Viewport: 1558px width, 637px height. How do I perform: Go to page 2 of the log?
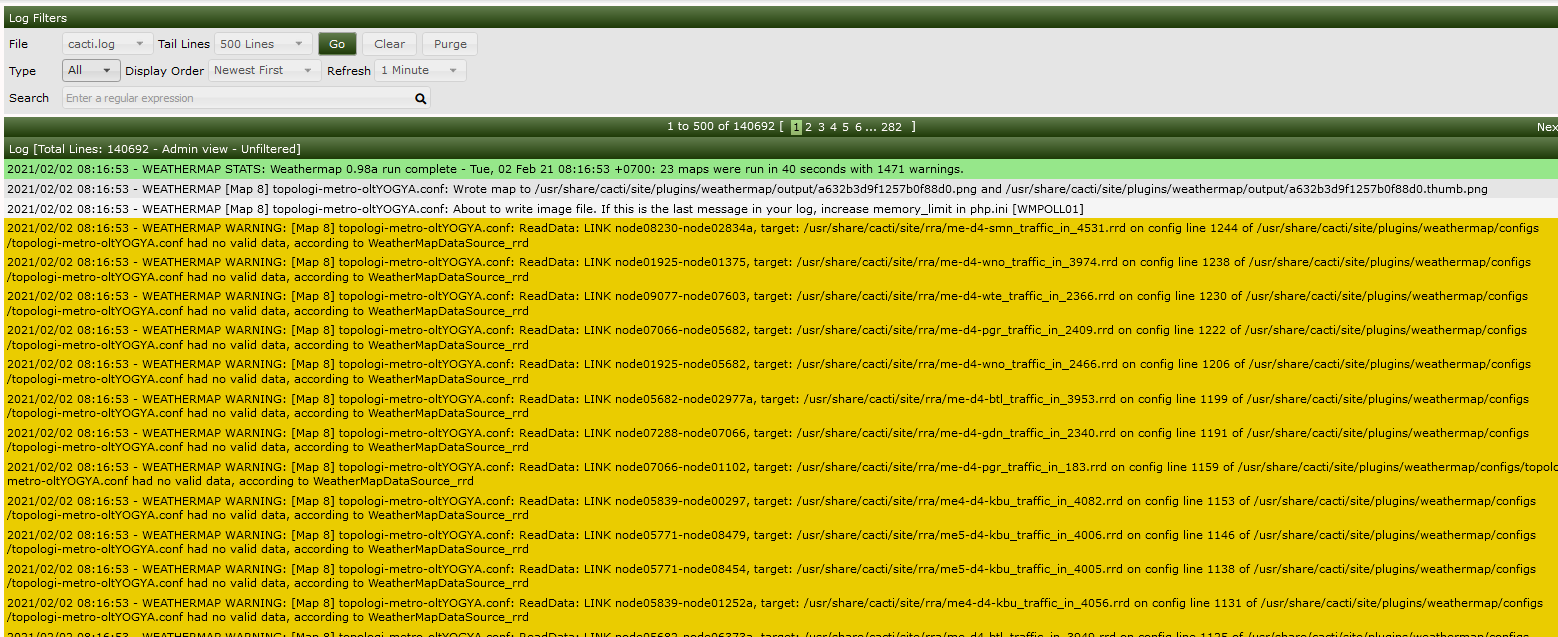[808, 127]
